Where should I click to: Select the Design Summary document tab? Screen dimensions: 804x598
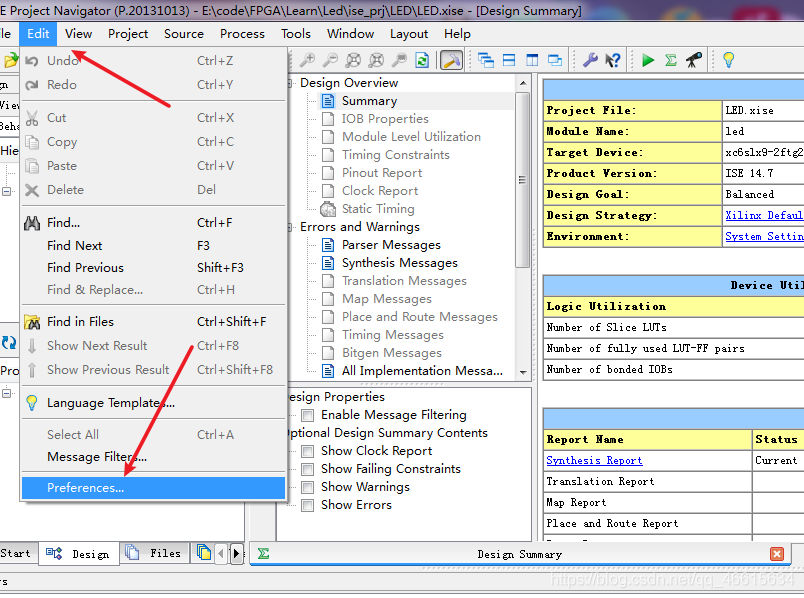pyautogui.click(x=519, y=554)
